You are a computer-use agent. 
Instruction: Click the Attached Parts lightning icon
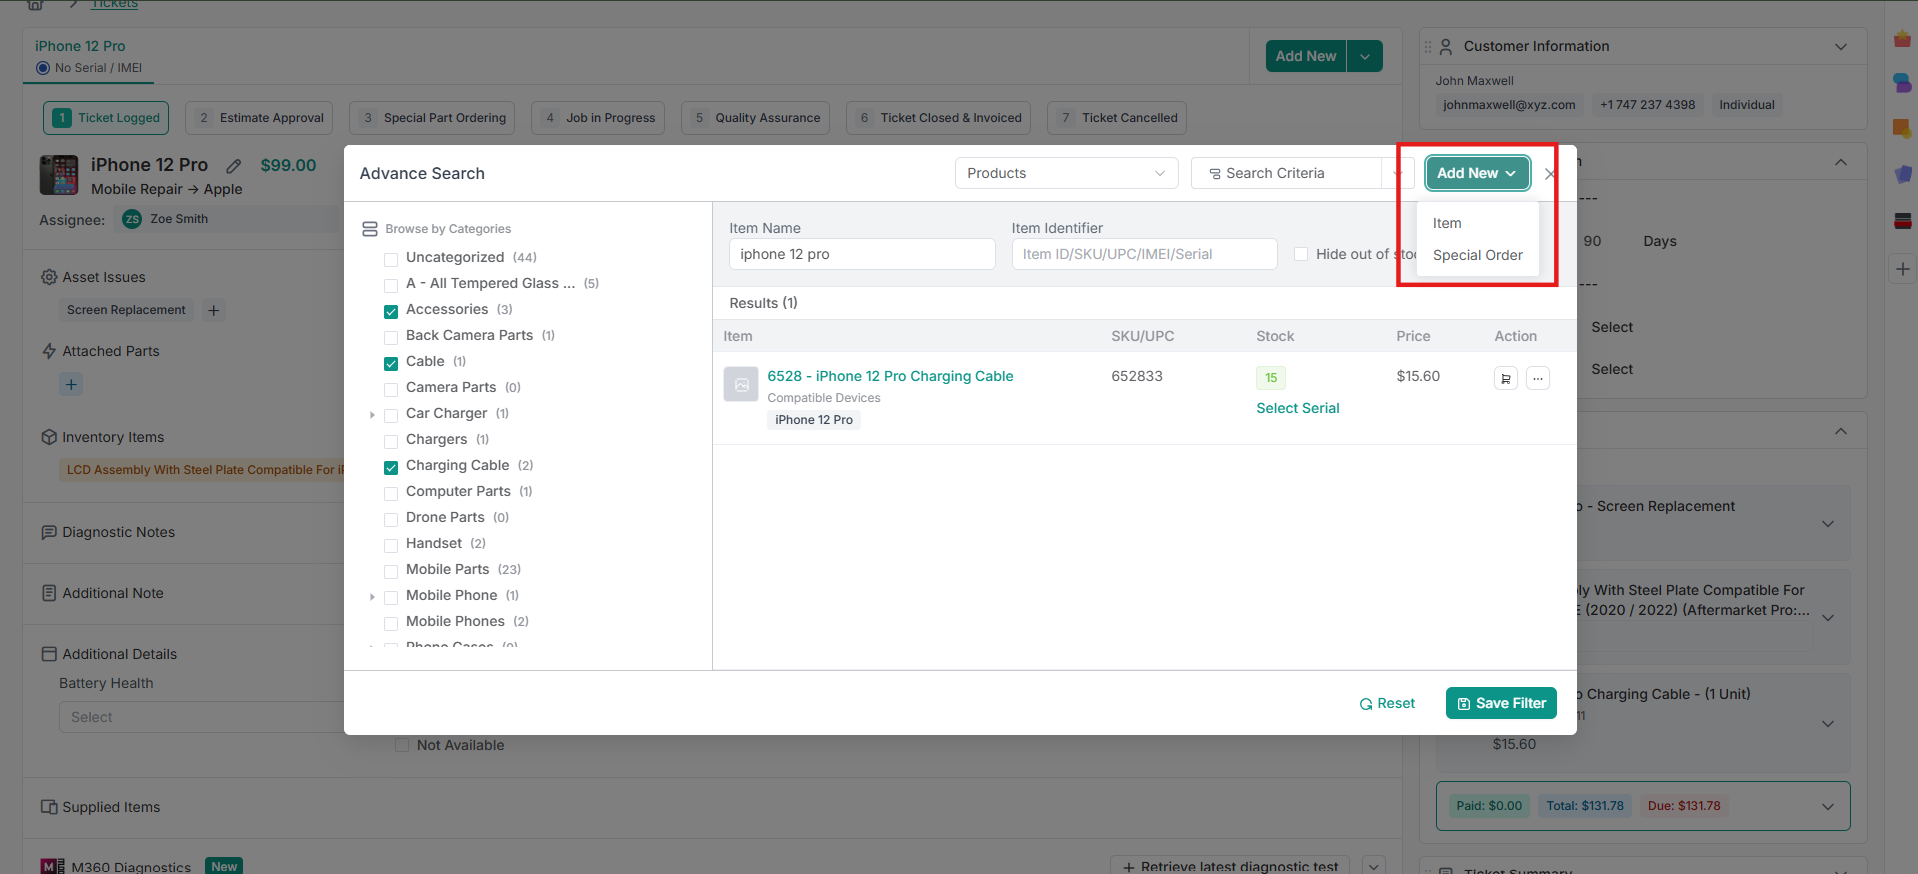(49, 351)
